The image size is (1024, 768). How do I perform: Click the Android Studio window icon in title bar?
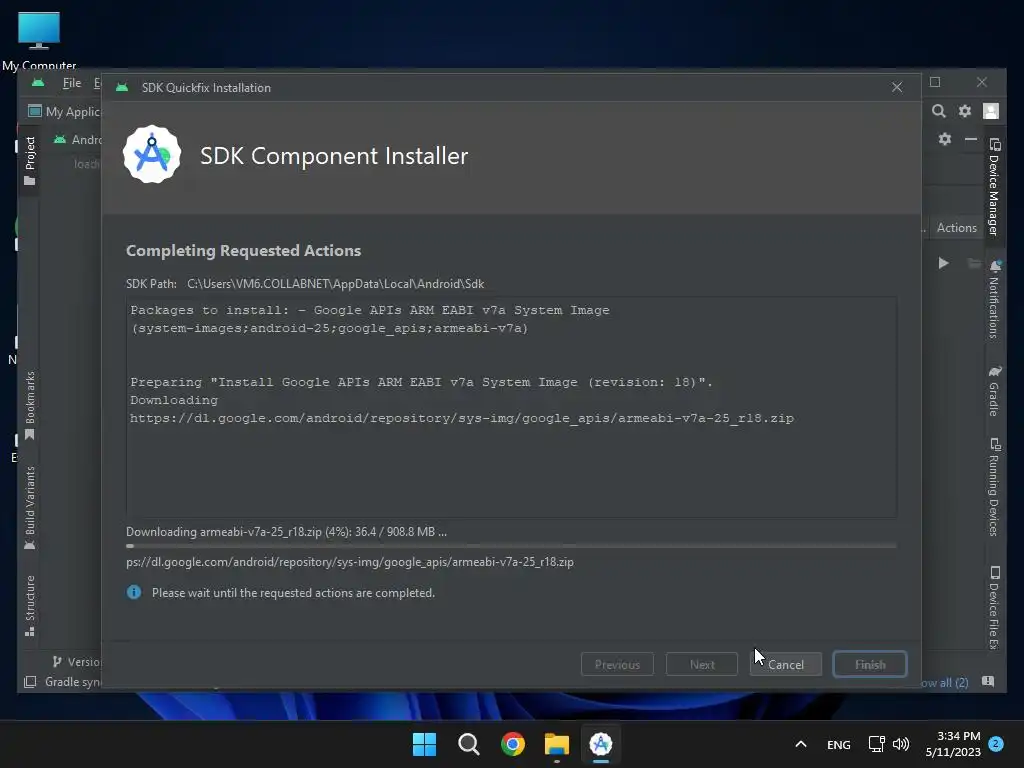[38, 82]
